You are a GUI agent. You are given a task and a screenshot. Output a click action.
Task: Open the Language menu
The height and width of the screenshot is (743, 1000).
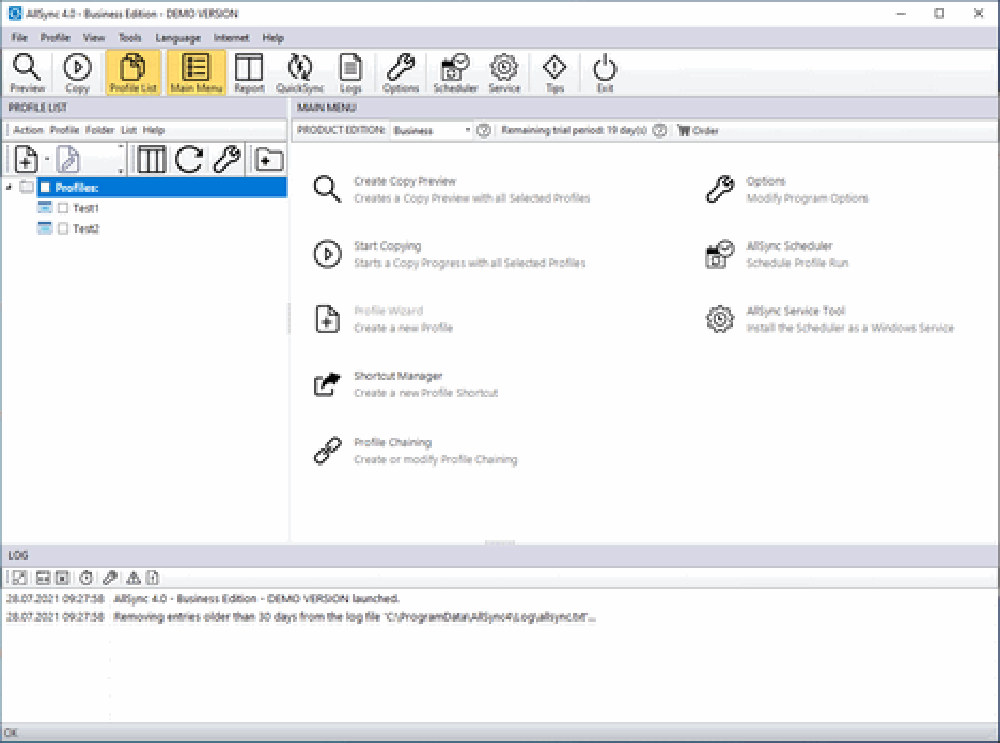coord(177,37)
